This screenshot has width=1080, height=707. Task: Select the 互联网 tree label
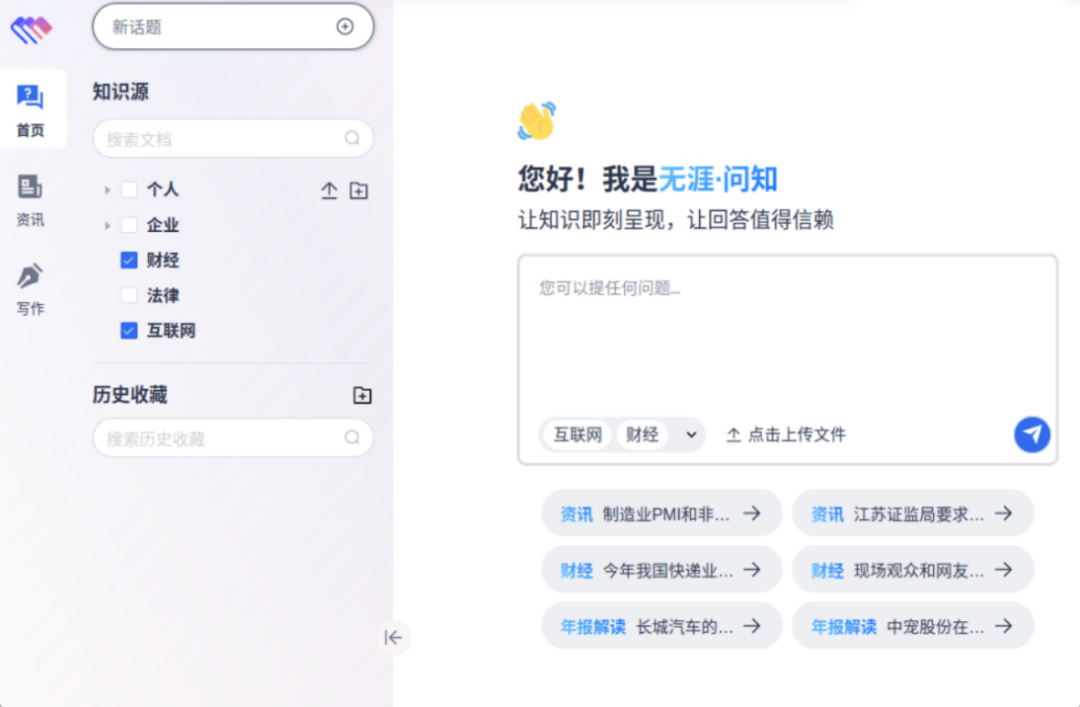pyautogui.click(x=171, y=331)
